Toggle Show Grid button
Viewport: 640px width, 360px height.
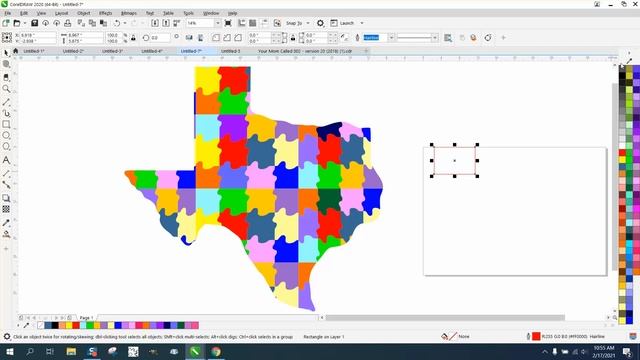point(253,23)
